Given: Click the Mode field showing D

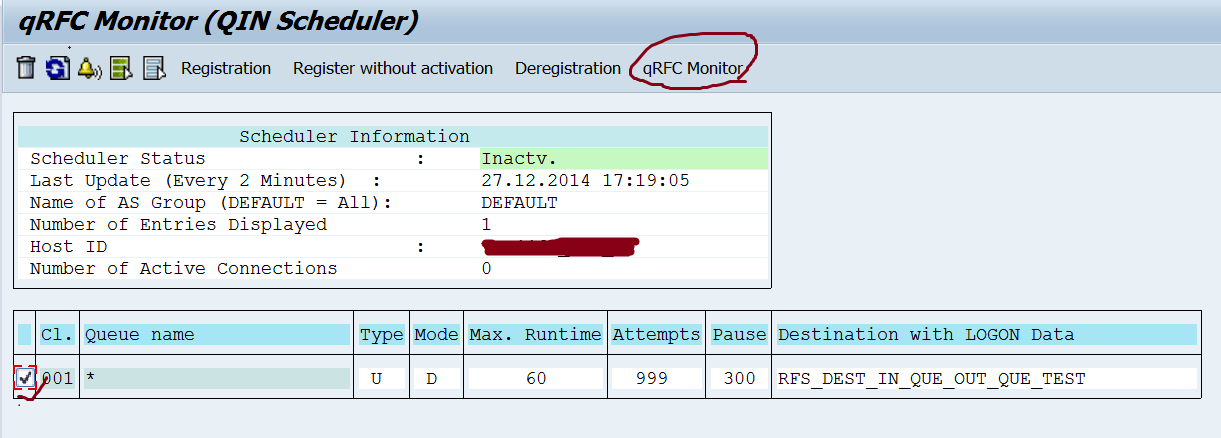Looking at the screenshot, I should tap(436, 378).
